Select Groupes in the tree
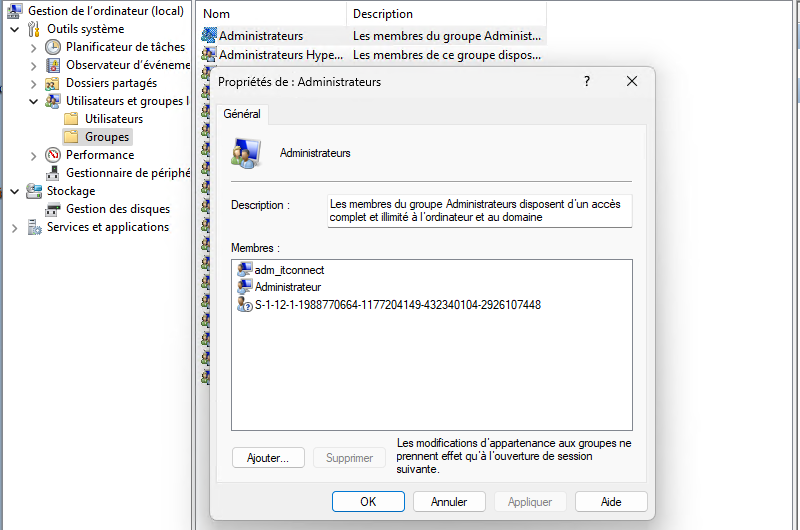 pyautogui.click(x=107, y=137)
